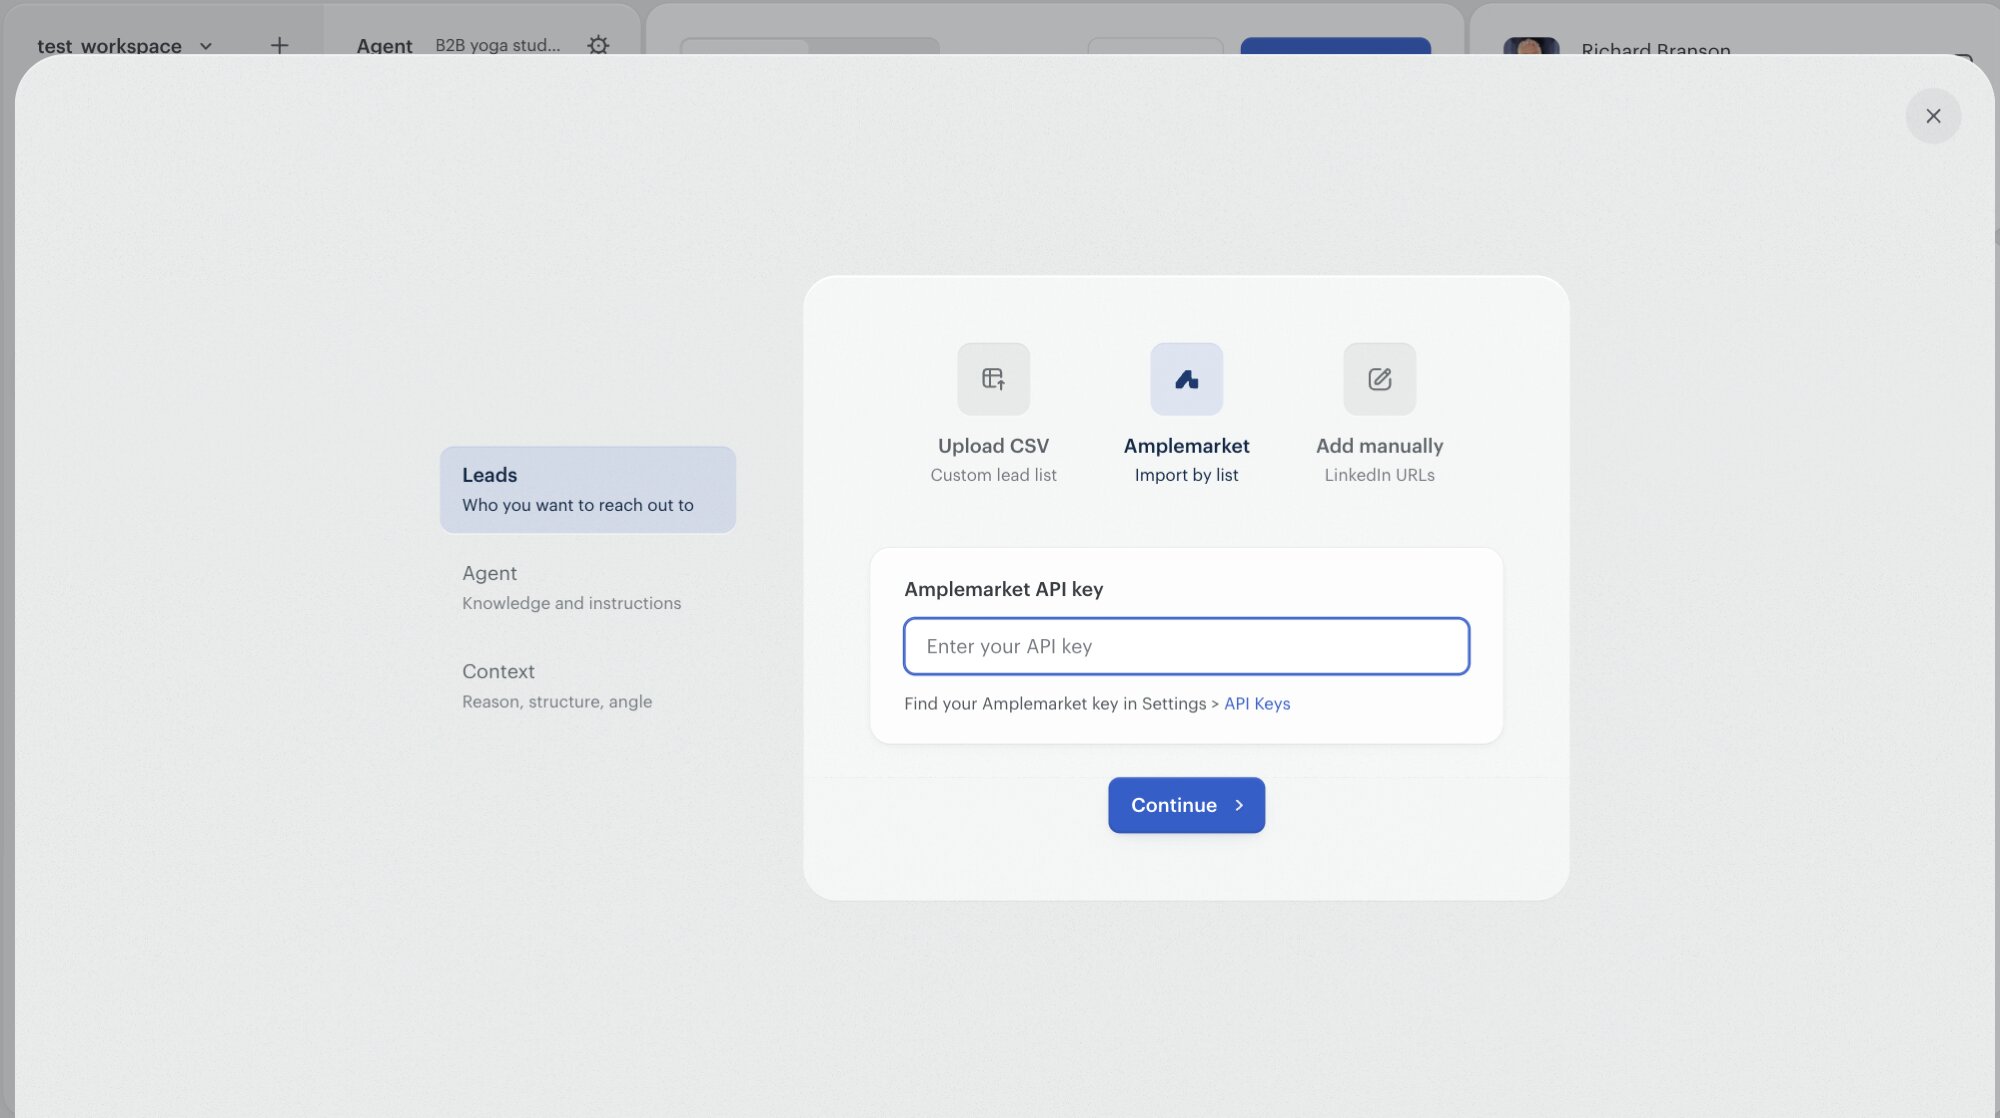Open agent settings gear in background header
Image resolution: width=2000 pixels, height=1118 pixels.
(x=598, y=45)
